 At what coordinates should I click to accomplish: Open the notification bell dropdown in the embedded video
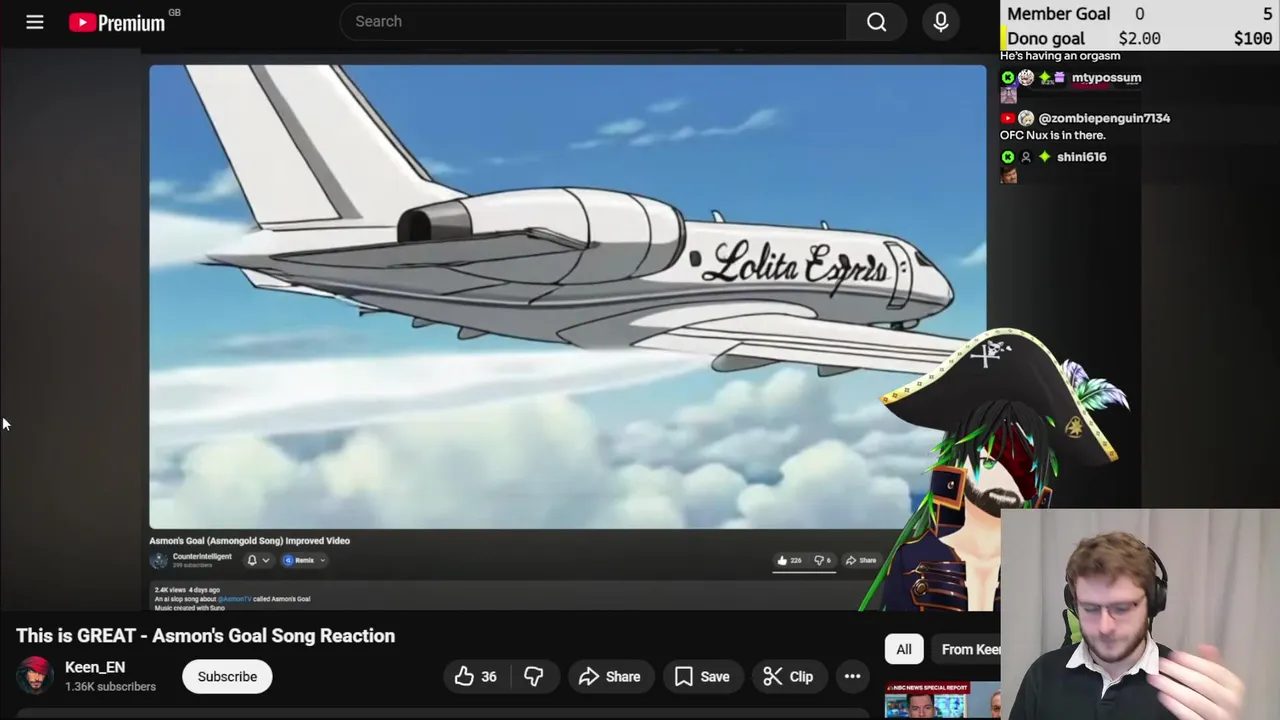pyautogui.click(x=257, y=561)
